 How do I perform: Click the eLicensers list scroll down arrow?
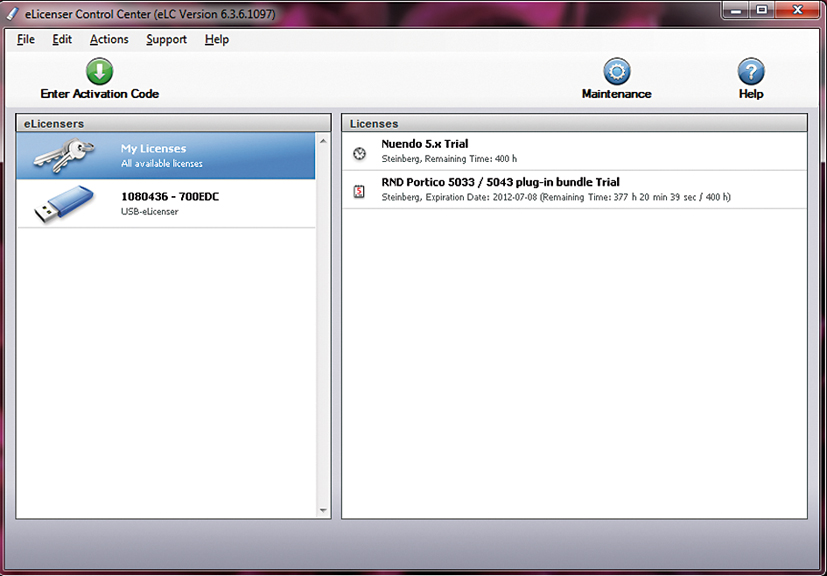pos(323,510)
